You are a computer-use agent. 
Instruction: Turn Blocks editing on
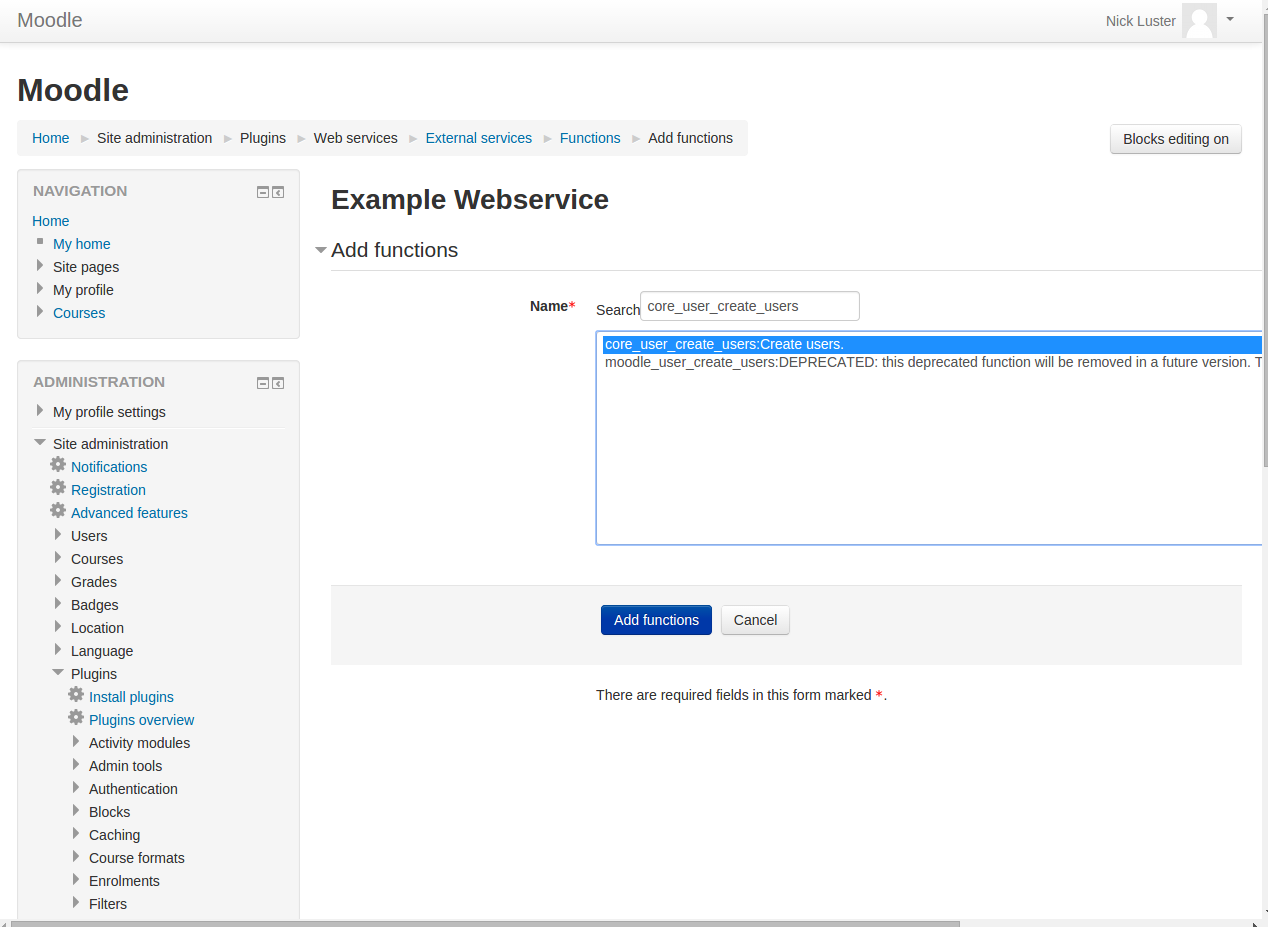(1175, 139)
